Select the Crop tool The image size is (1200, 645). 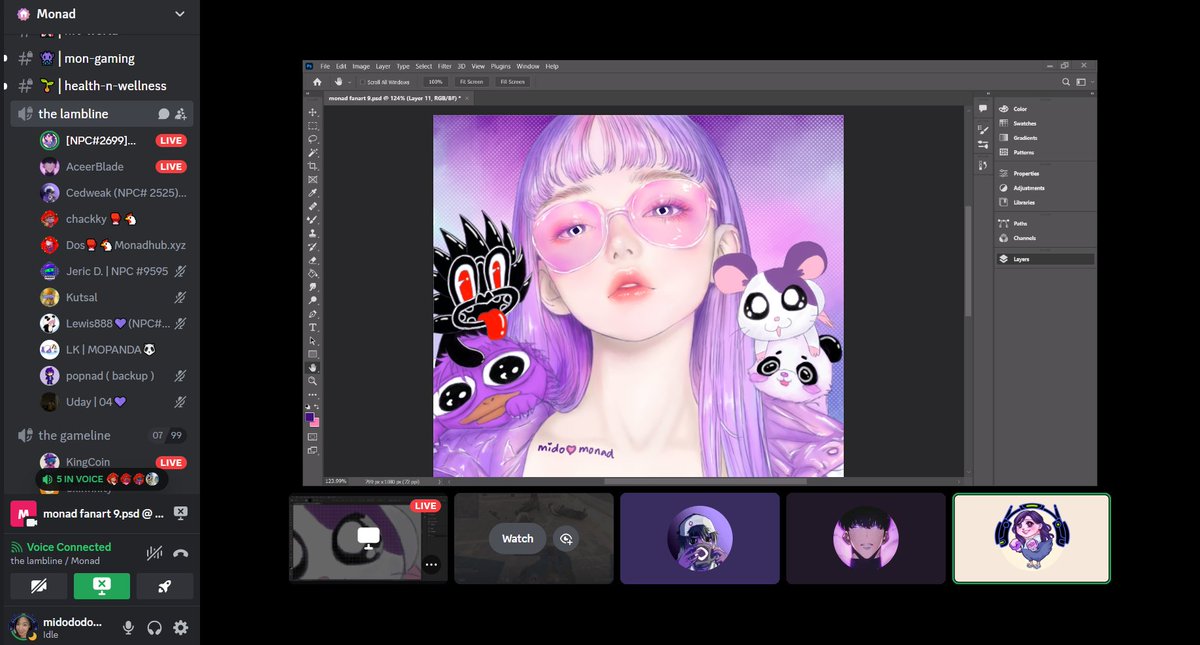313,166
